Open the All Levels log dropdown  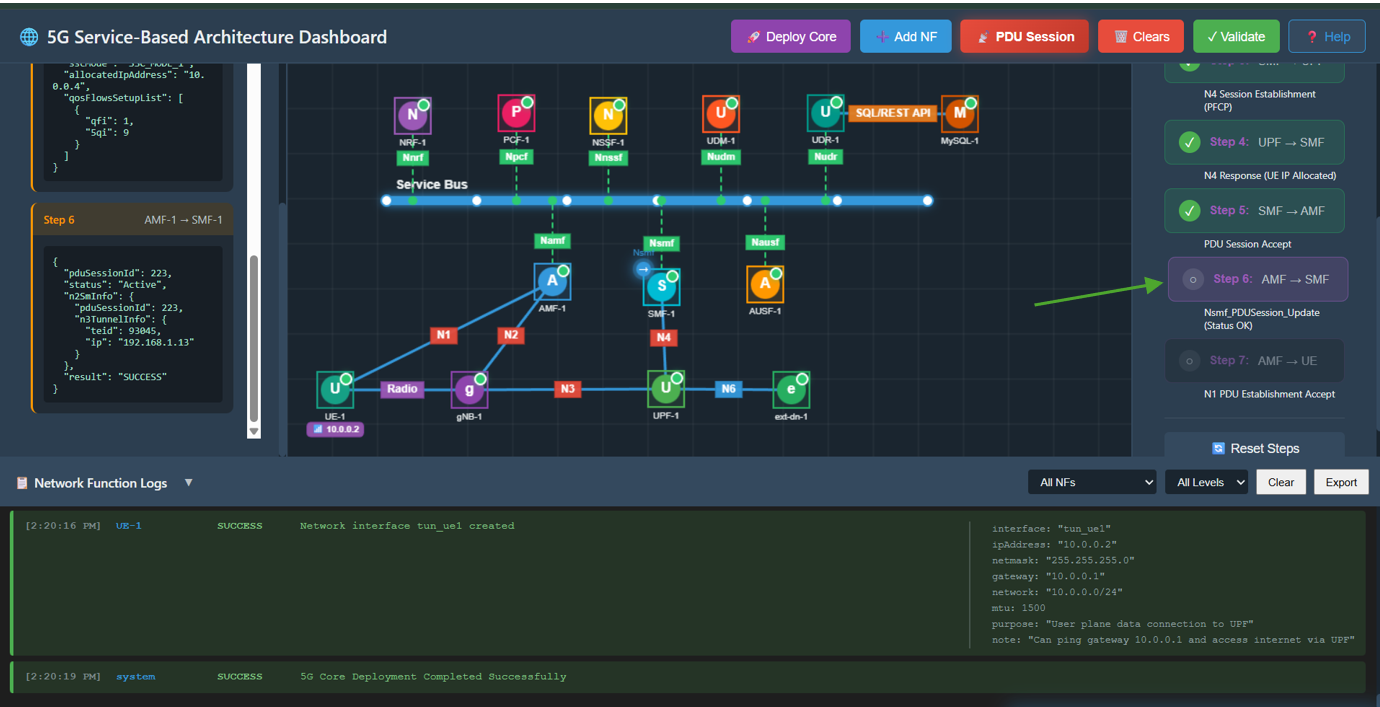click(1206, 482)
